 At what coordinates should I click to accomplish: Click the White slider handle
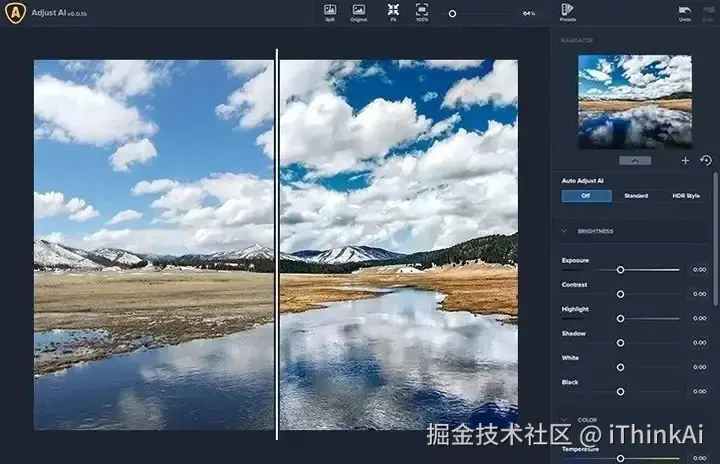[x=620, y=367]
